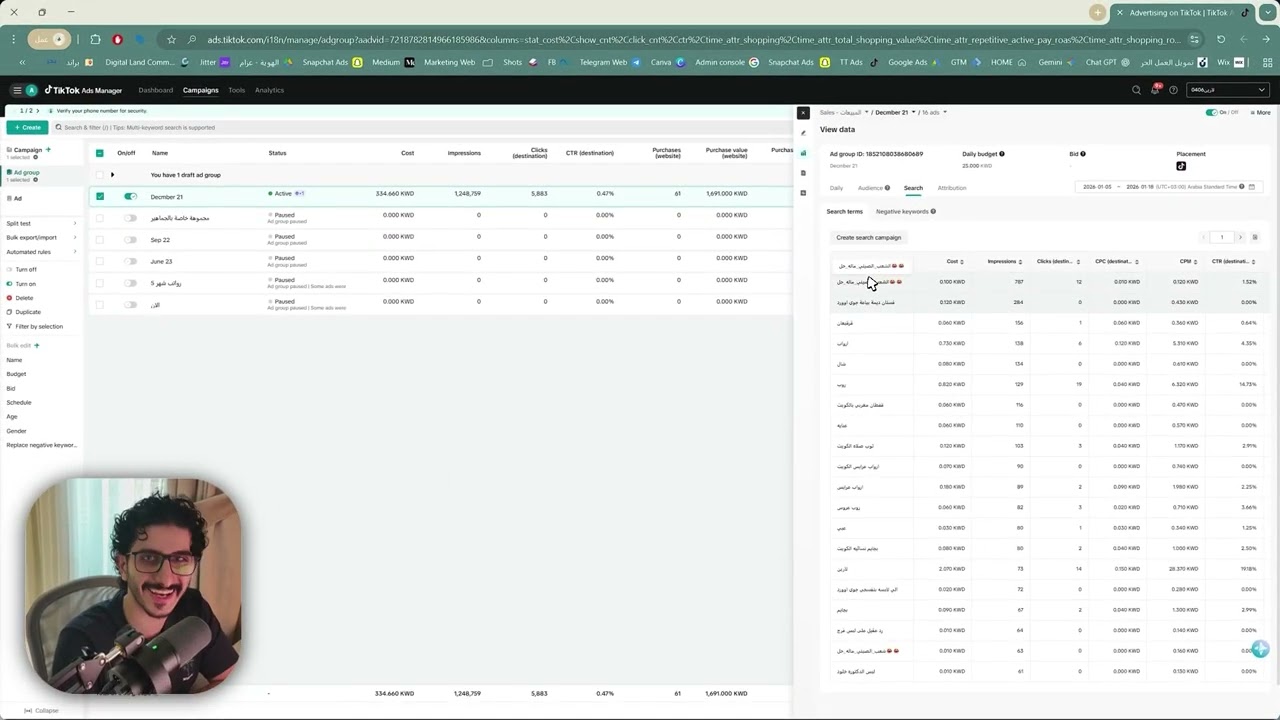Click the green Create button
The height and width of the screenshot is (720, 1280).
pyautogui.click(x=27, y=127)
